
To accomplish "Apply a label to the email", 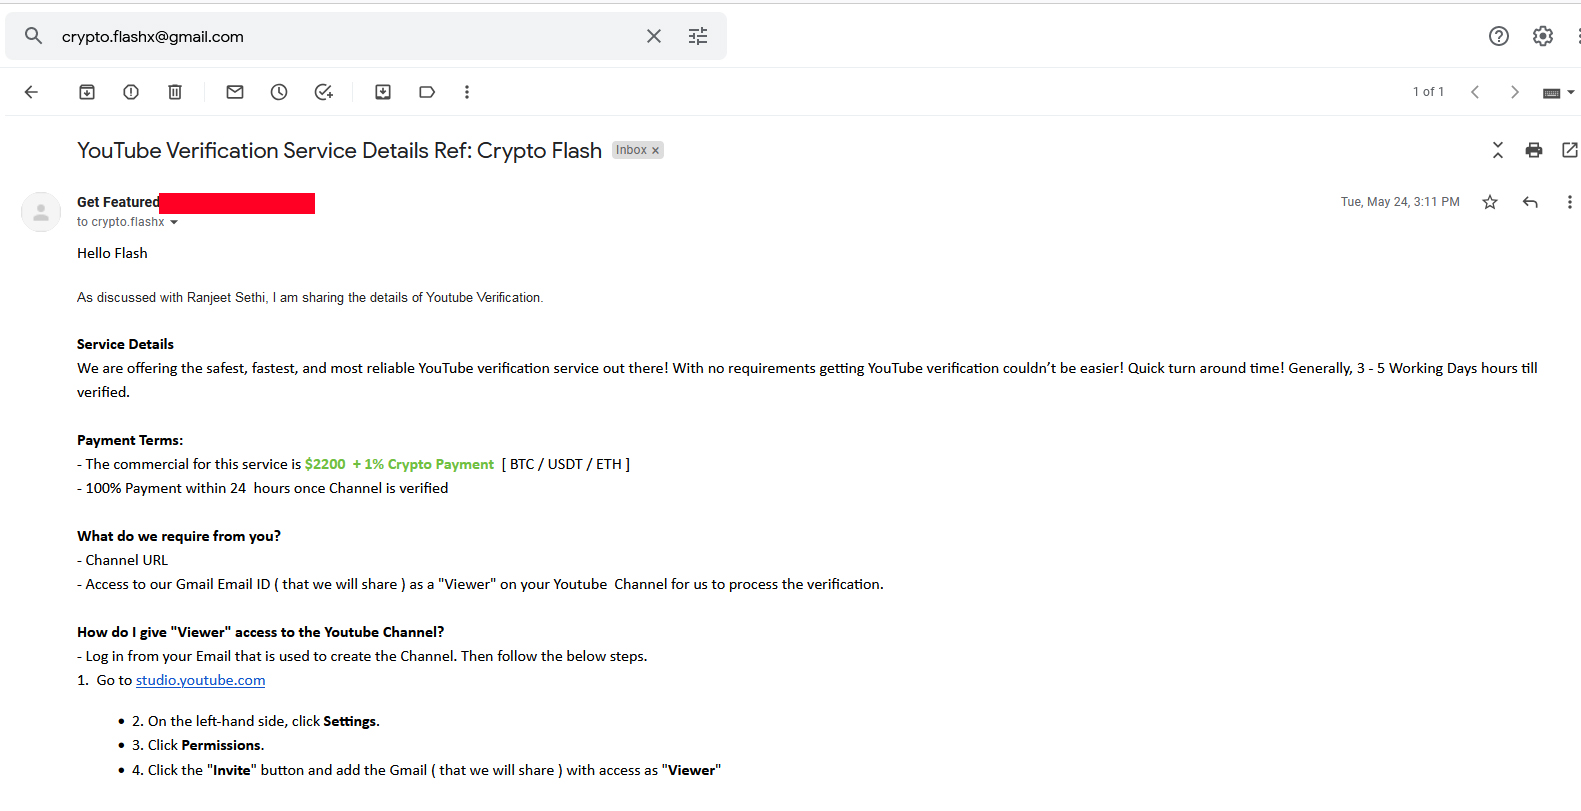I will 427,92.
